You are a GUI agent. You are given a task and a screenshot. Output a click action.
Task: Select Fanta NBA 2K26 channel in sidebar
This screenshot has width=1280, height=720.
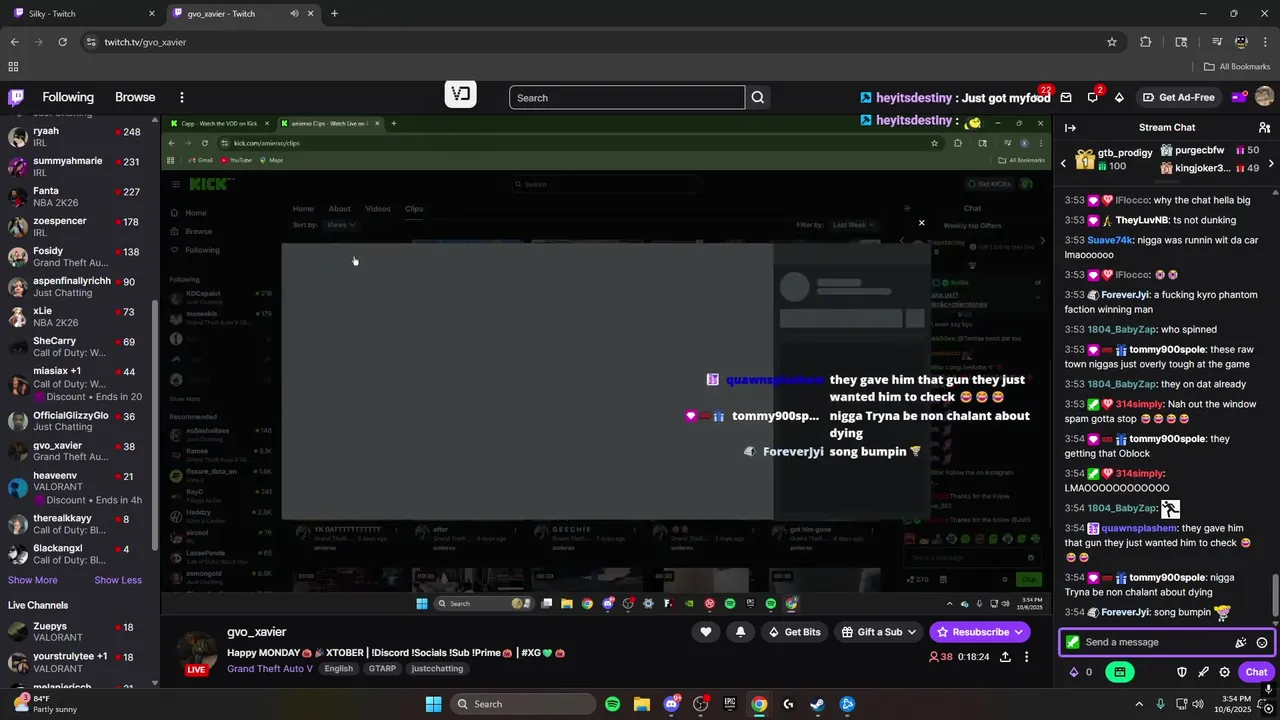[76, 198]
